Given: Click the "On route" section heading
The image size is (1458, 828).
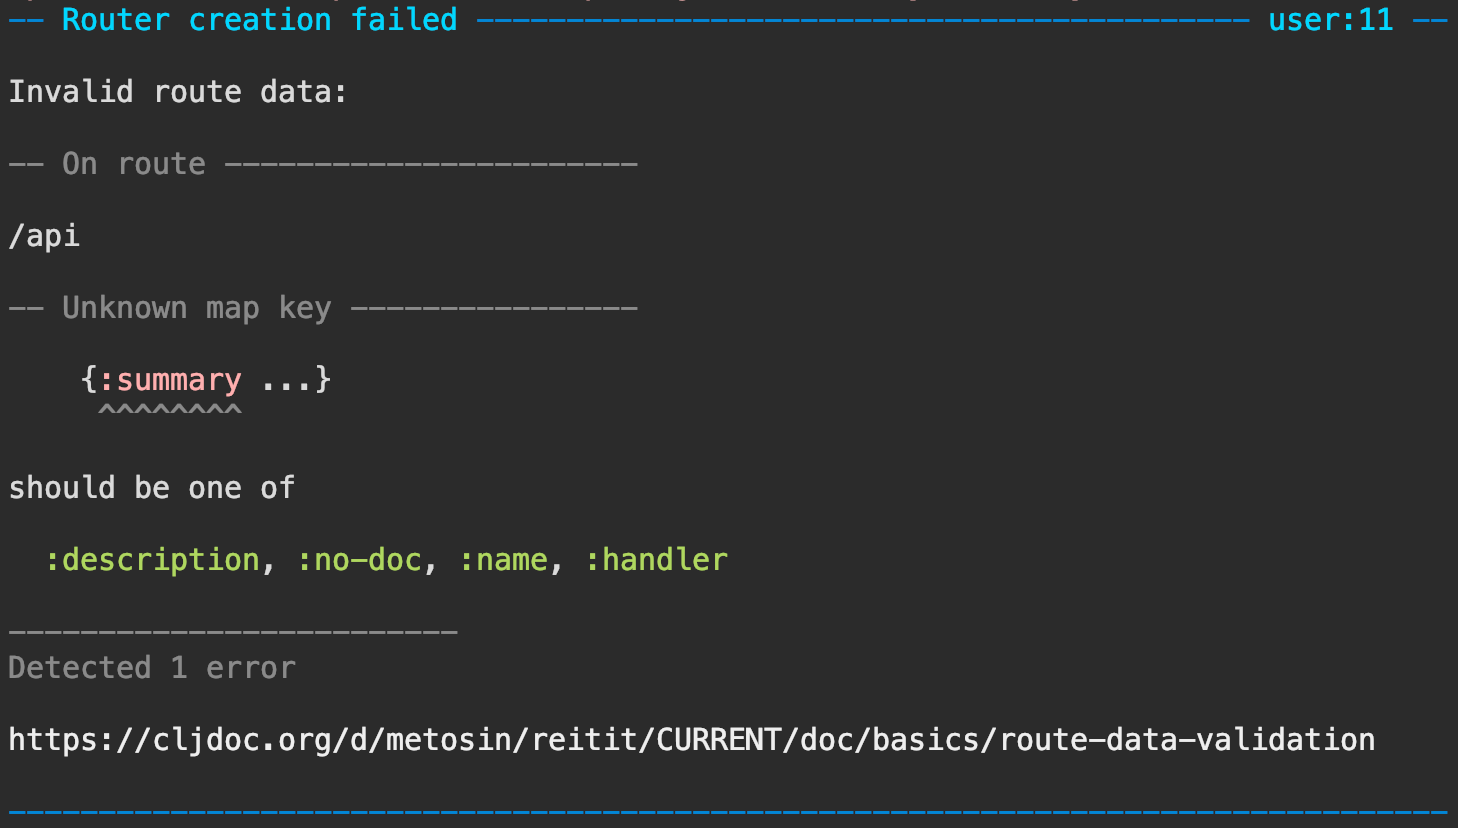Looking at the screenshot, I should coord(134,164).
